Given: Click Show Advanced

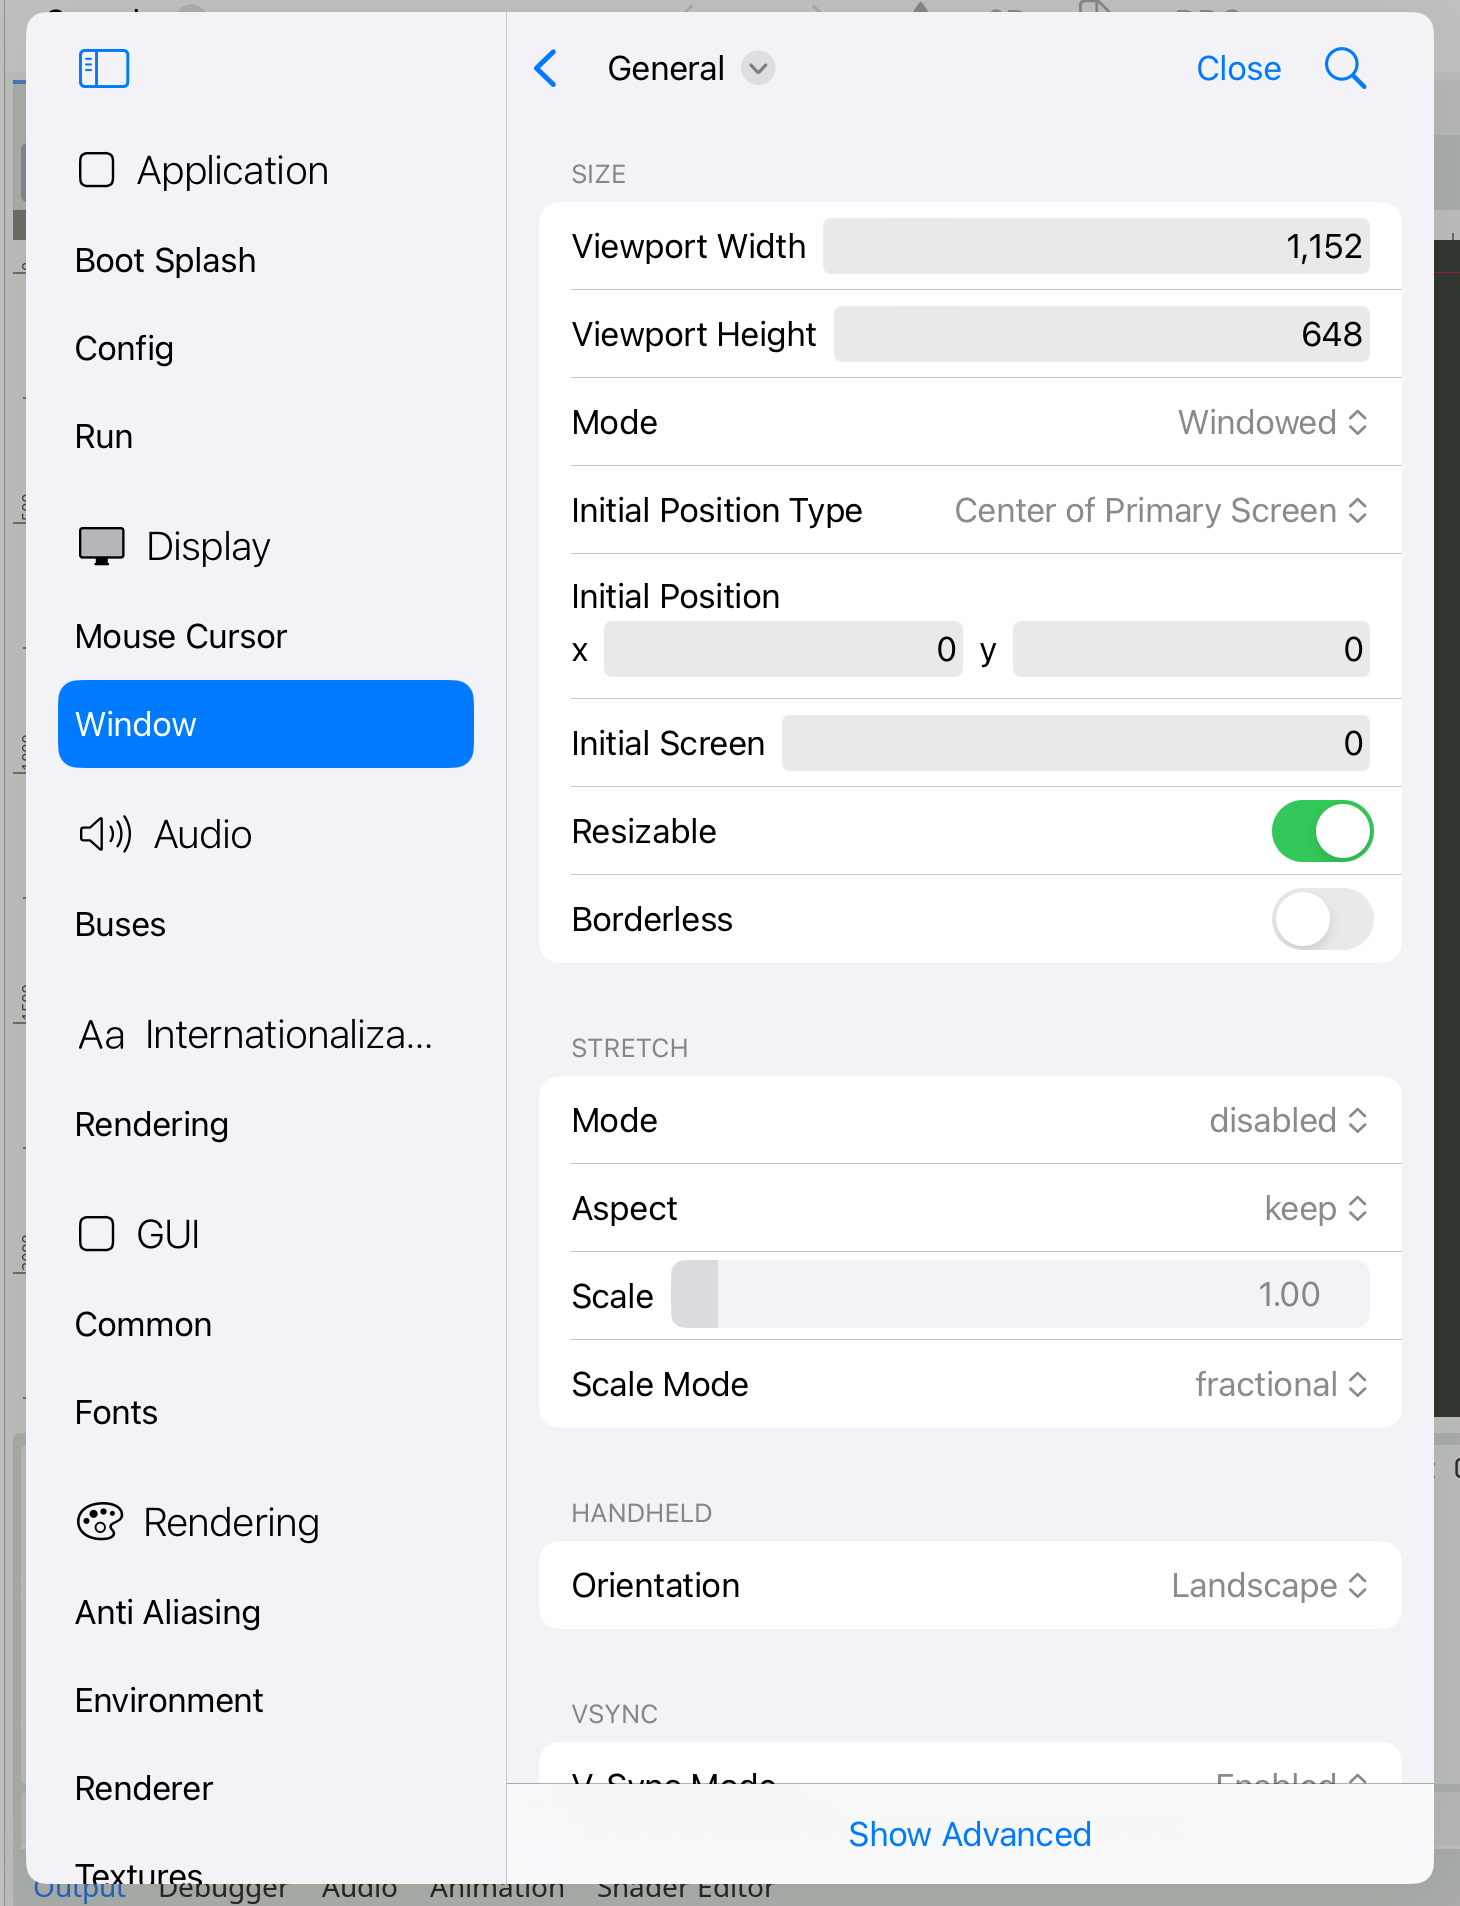Looking at the screenshot, I should coord(970,1834).
